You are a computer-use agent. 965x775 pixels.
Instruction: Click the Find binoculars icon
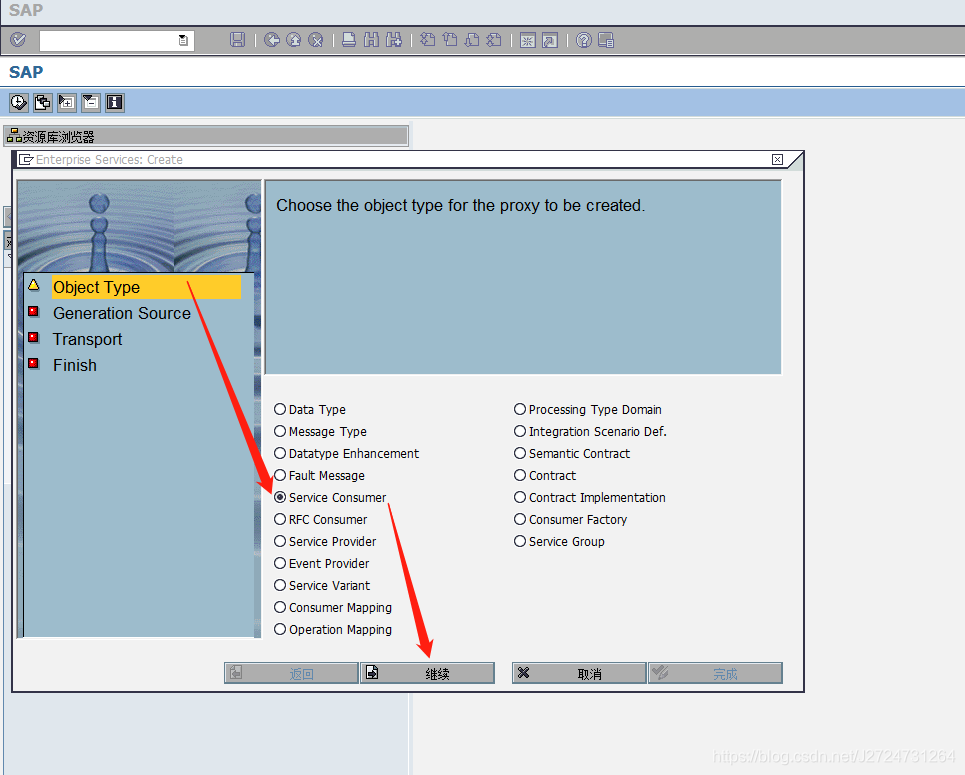pos(371,40)
